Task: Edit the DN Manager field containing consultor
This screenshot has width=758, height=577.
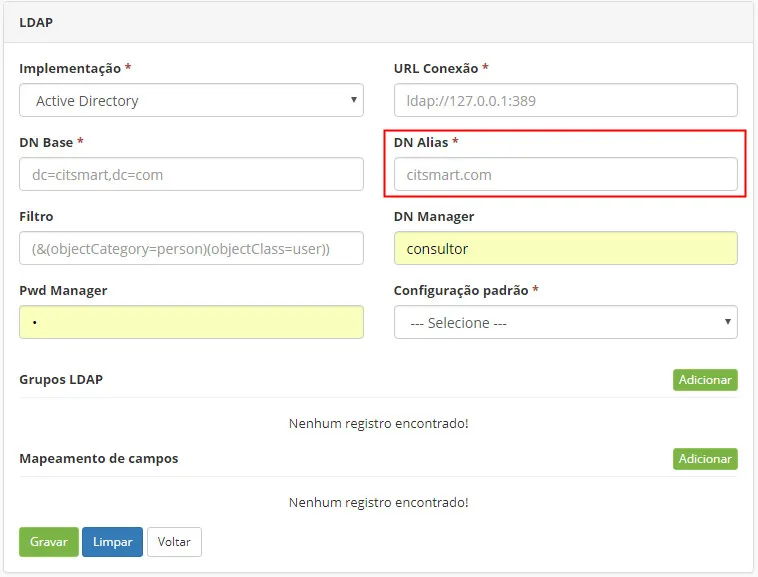Action: coord(566,248)
